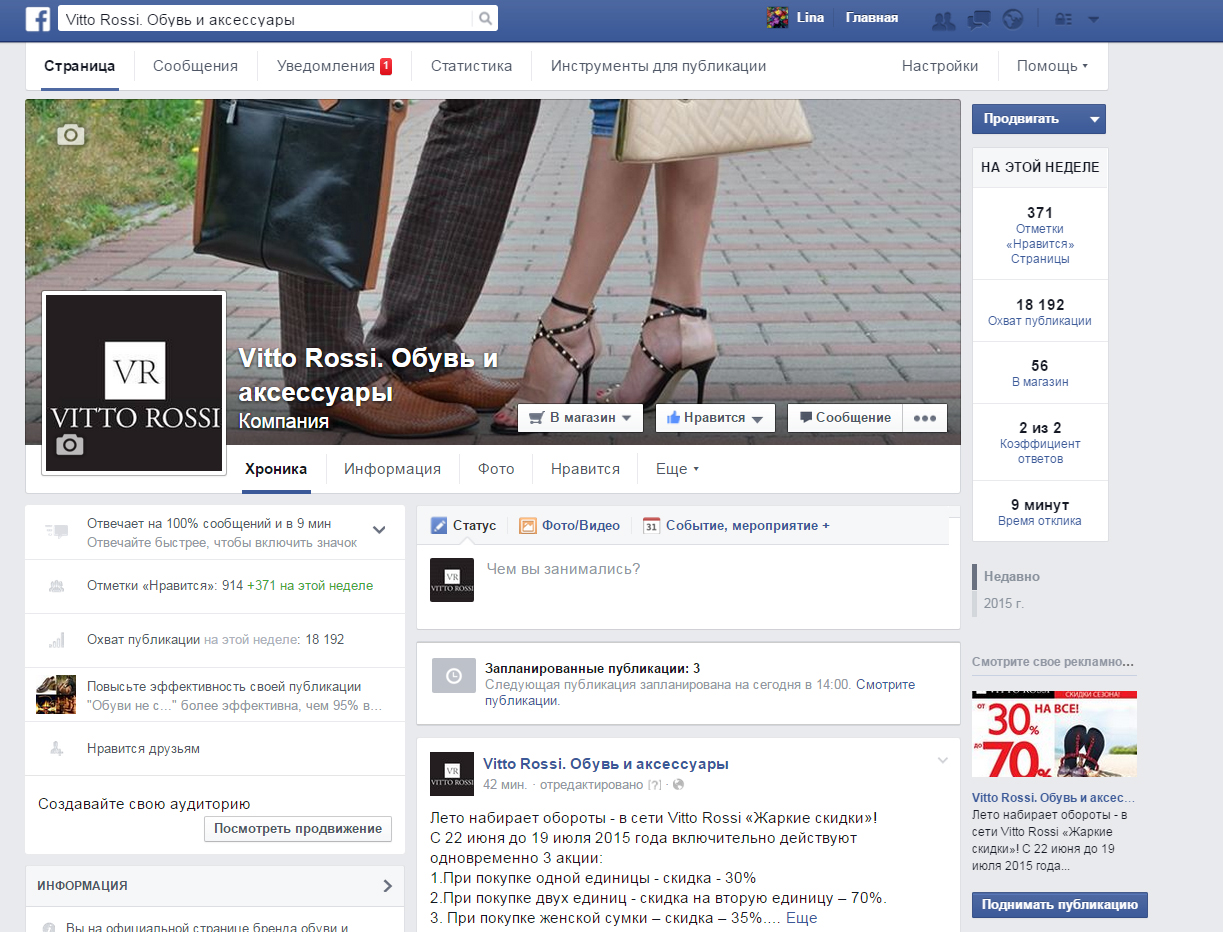The height and width of the screenshot is (932, 1223).
Task: Focus the Facebook search field
Action: click(266, 18)
